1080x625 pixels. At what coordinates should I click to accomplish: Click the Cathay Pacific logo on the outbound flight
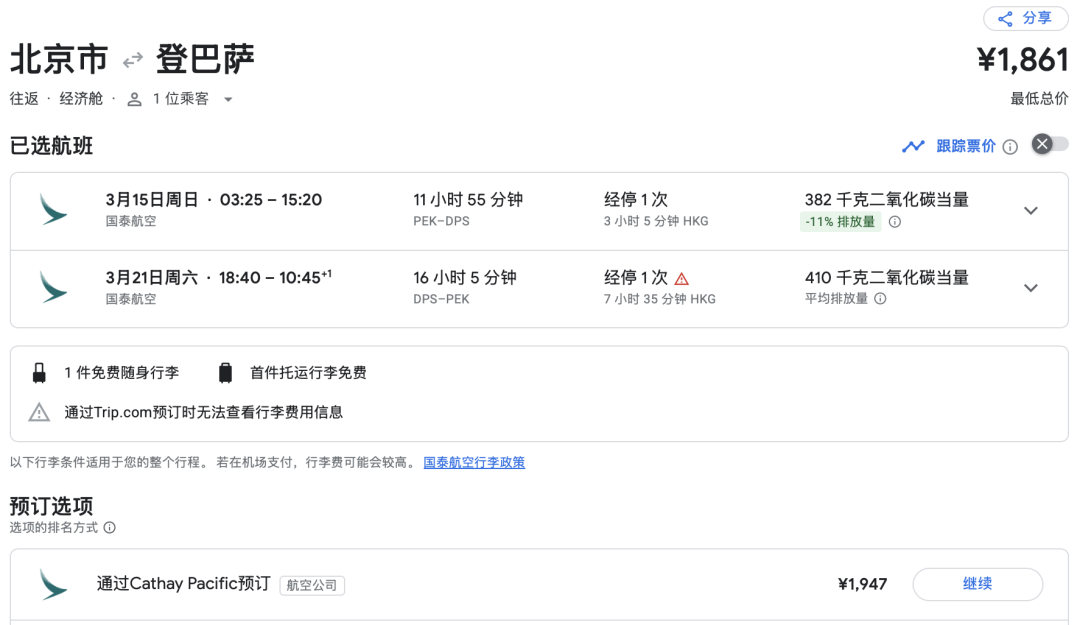point(54,210)
